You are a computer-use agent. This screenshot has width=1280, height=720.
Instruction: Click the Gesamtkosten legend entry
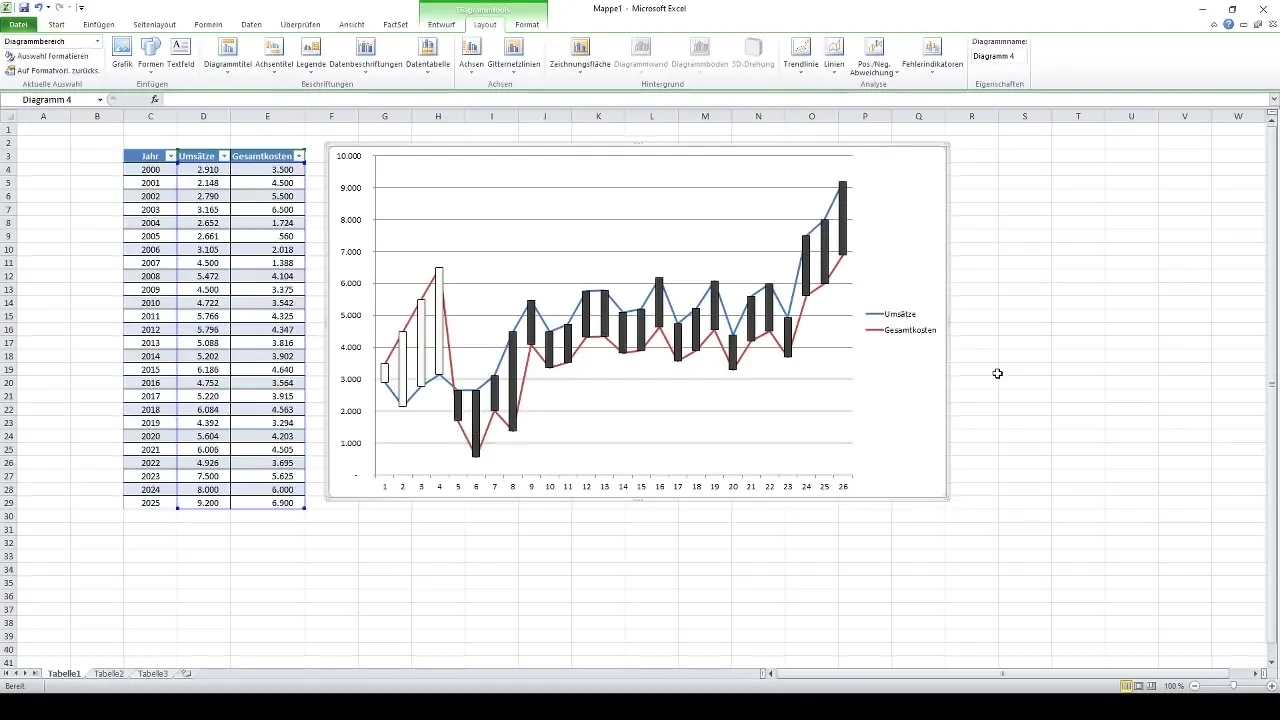[x=901, y=330]
